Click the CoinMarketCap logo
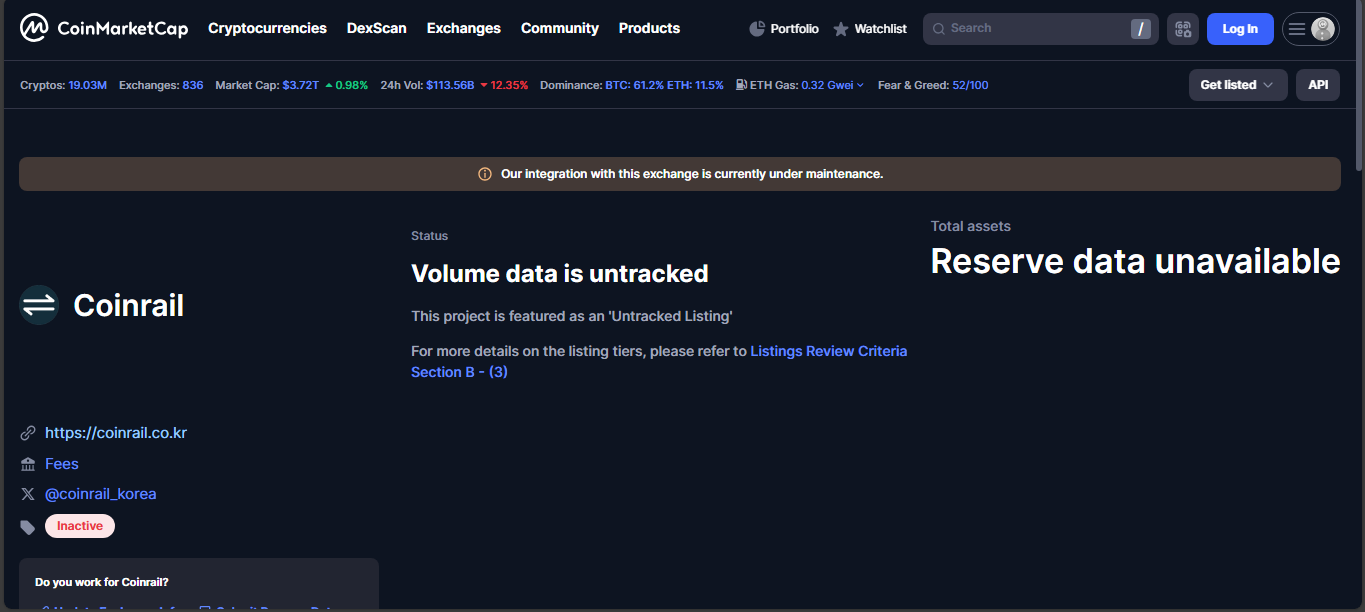Screen dimensions: 1365x612 coord(104,28)
